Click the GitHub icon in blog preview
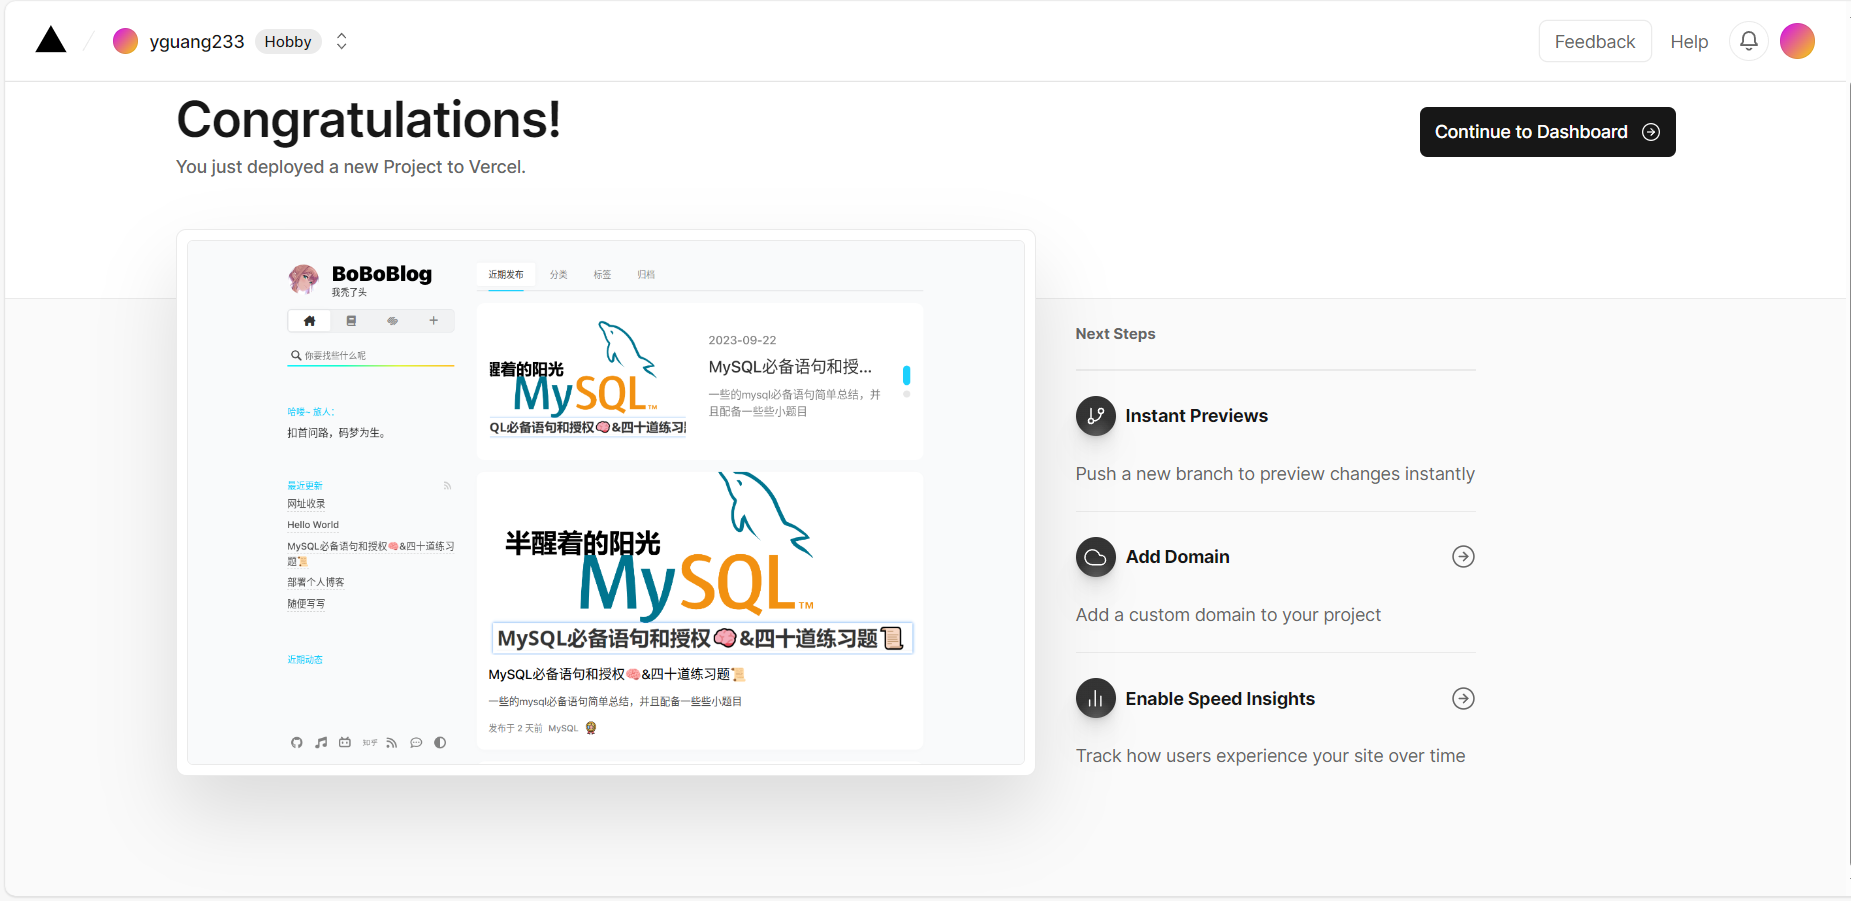The height and width of the screenshot is (901, 1851). pos(297,743)
